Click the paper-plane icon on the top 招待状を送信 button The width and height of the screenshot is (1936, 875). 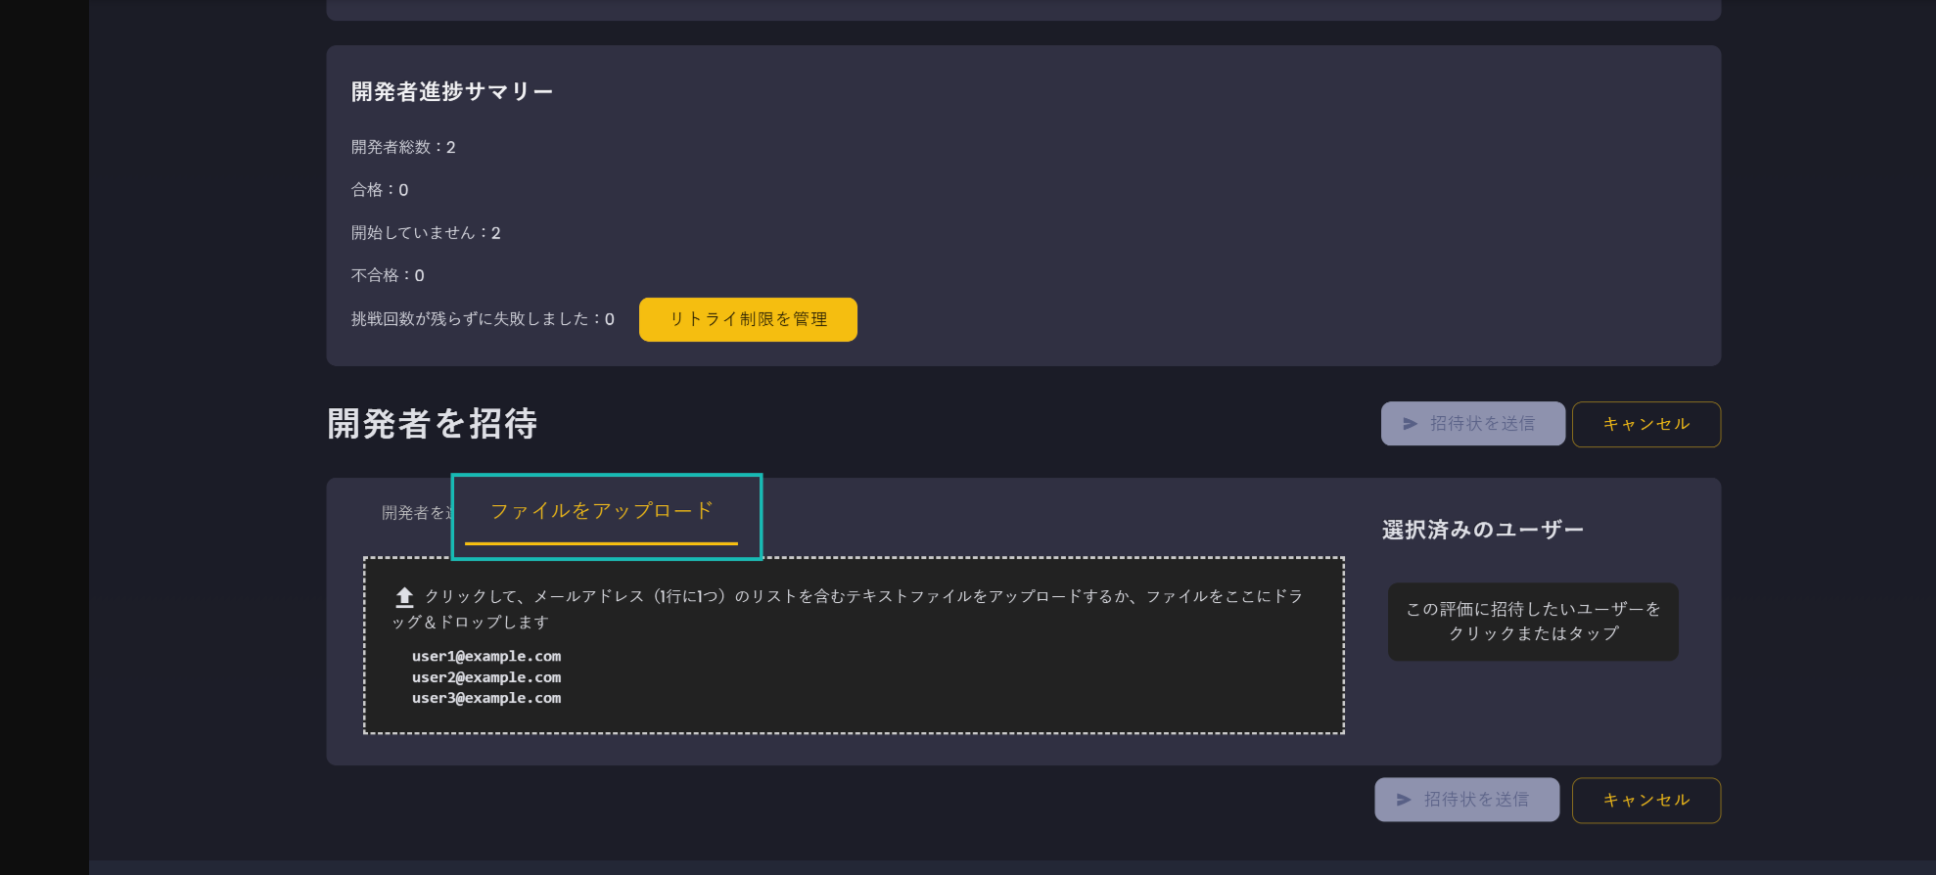click(x=1410, y=424)
